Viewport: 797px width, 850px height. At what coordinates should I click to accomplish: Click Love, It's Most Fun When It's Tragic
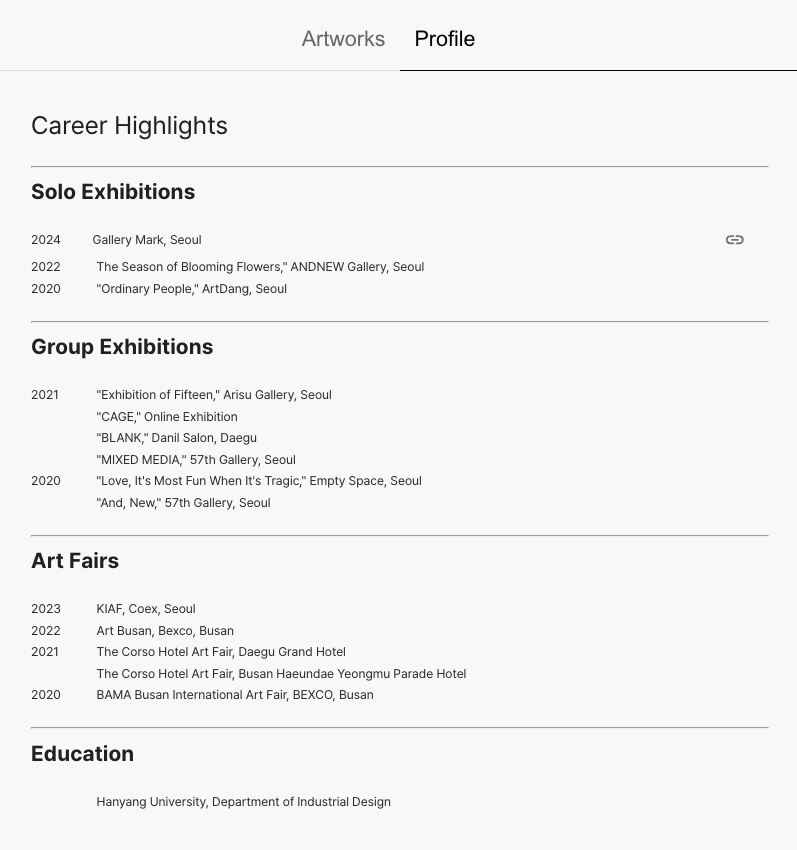259,481
